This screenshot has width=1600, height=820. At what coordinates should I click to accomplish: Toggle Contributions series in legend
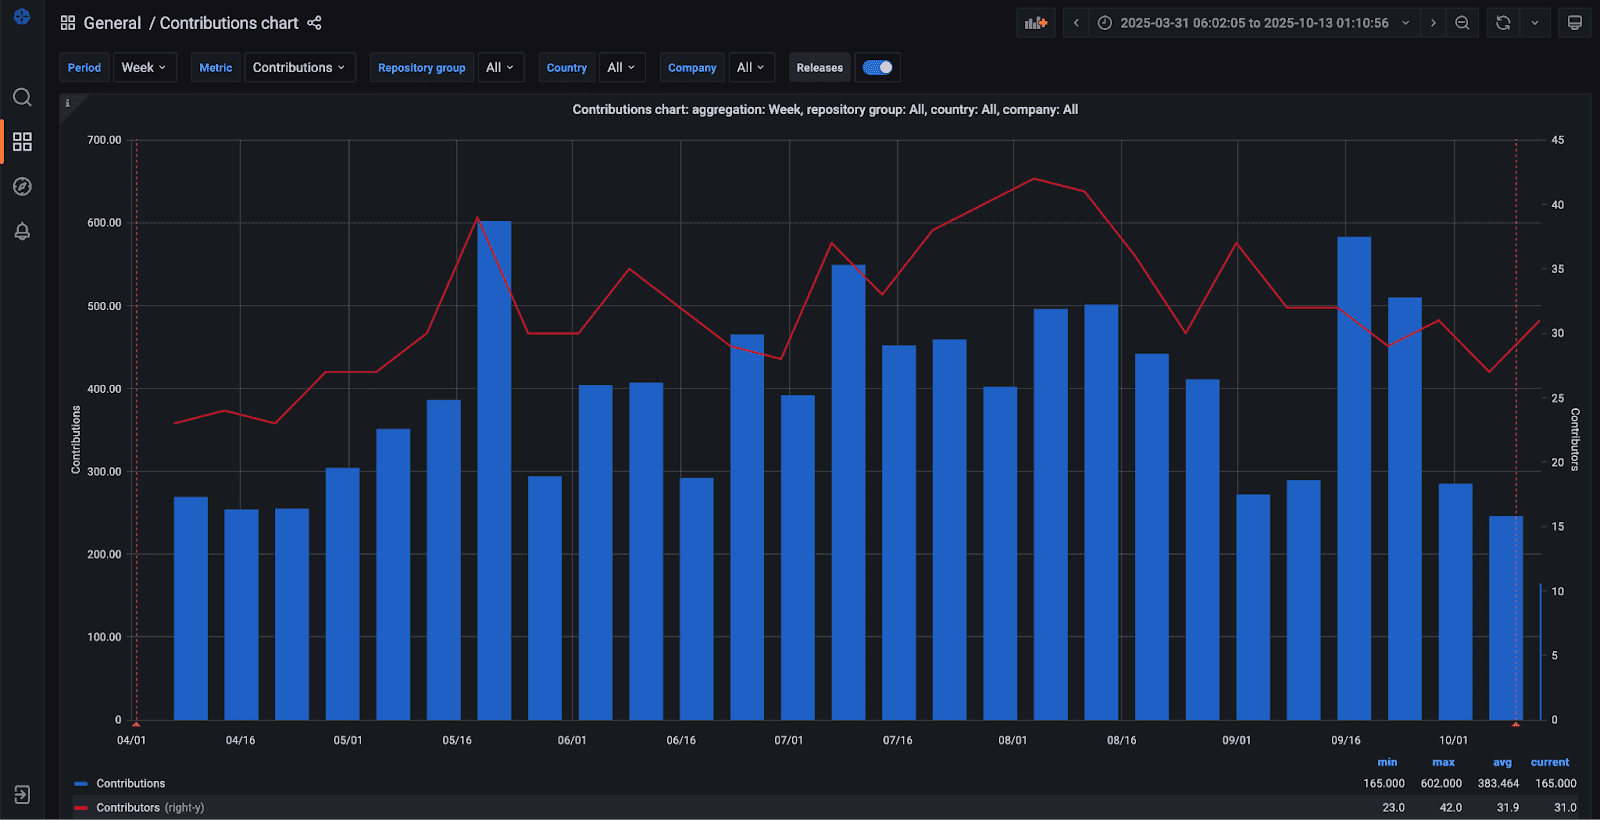pos(130,784)
